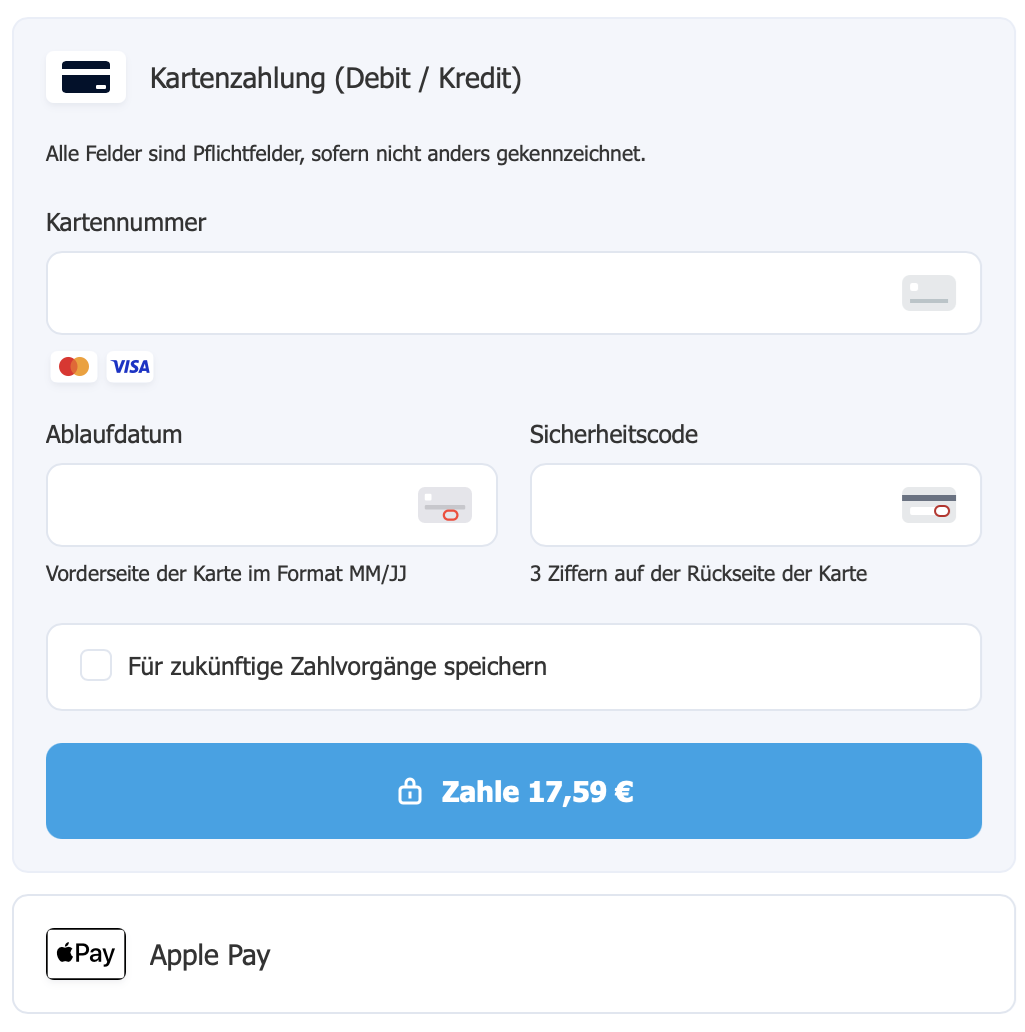Click the mandatory fields notice text
The image size is (1025, 1032).
click(x=346, y=154)
